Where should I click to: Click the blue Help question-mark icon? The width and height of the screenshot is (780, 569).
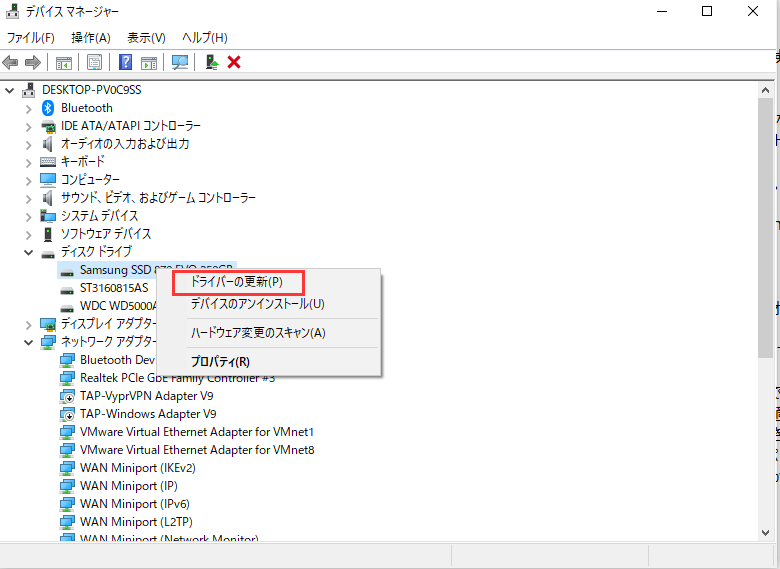tap(126, 62)
